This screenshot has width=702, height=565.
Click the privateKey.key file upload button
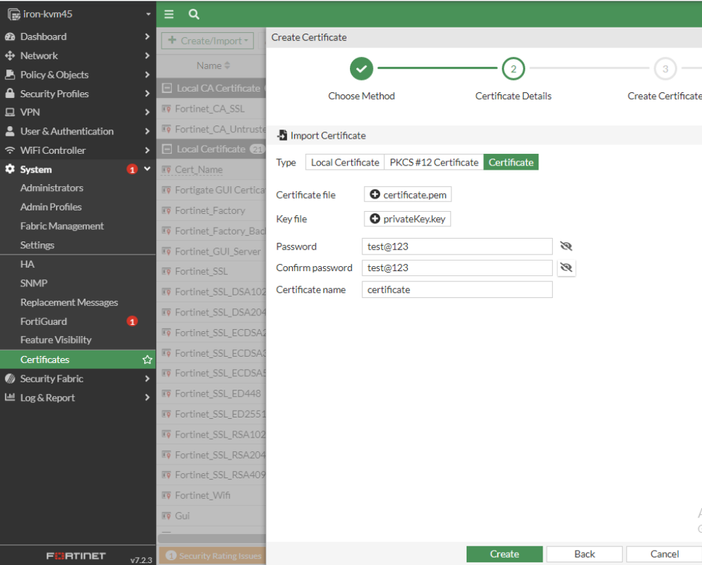click(408, 218)
